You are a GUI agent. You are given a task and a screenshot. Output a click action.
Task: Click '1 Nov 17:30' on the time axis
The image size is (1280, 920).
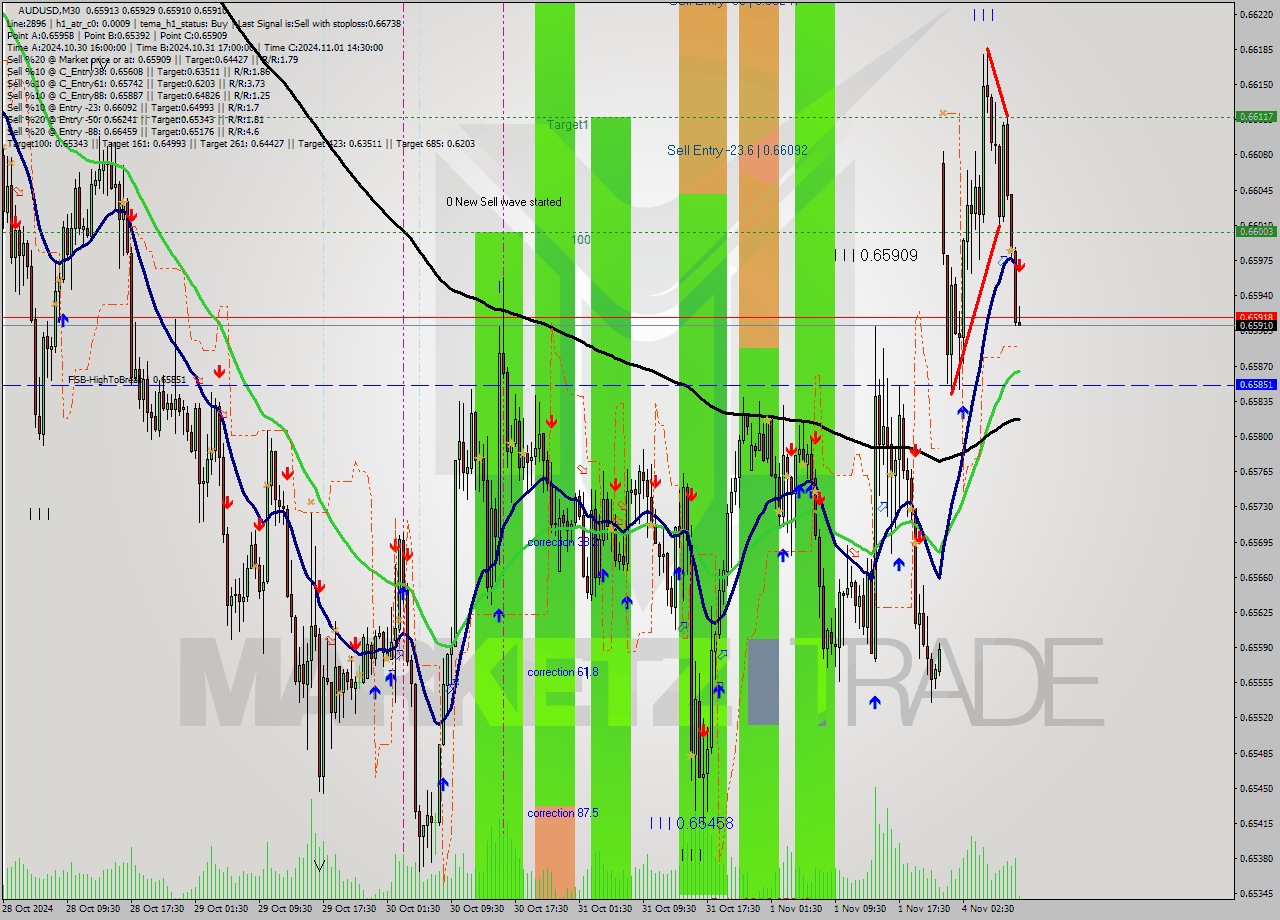pyautogui.click(x=924, y=908)
